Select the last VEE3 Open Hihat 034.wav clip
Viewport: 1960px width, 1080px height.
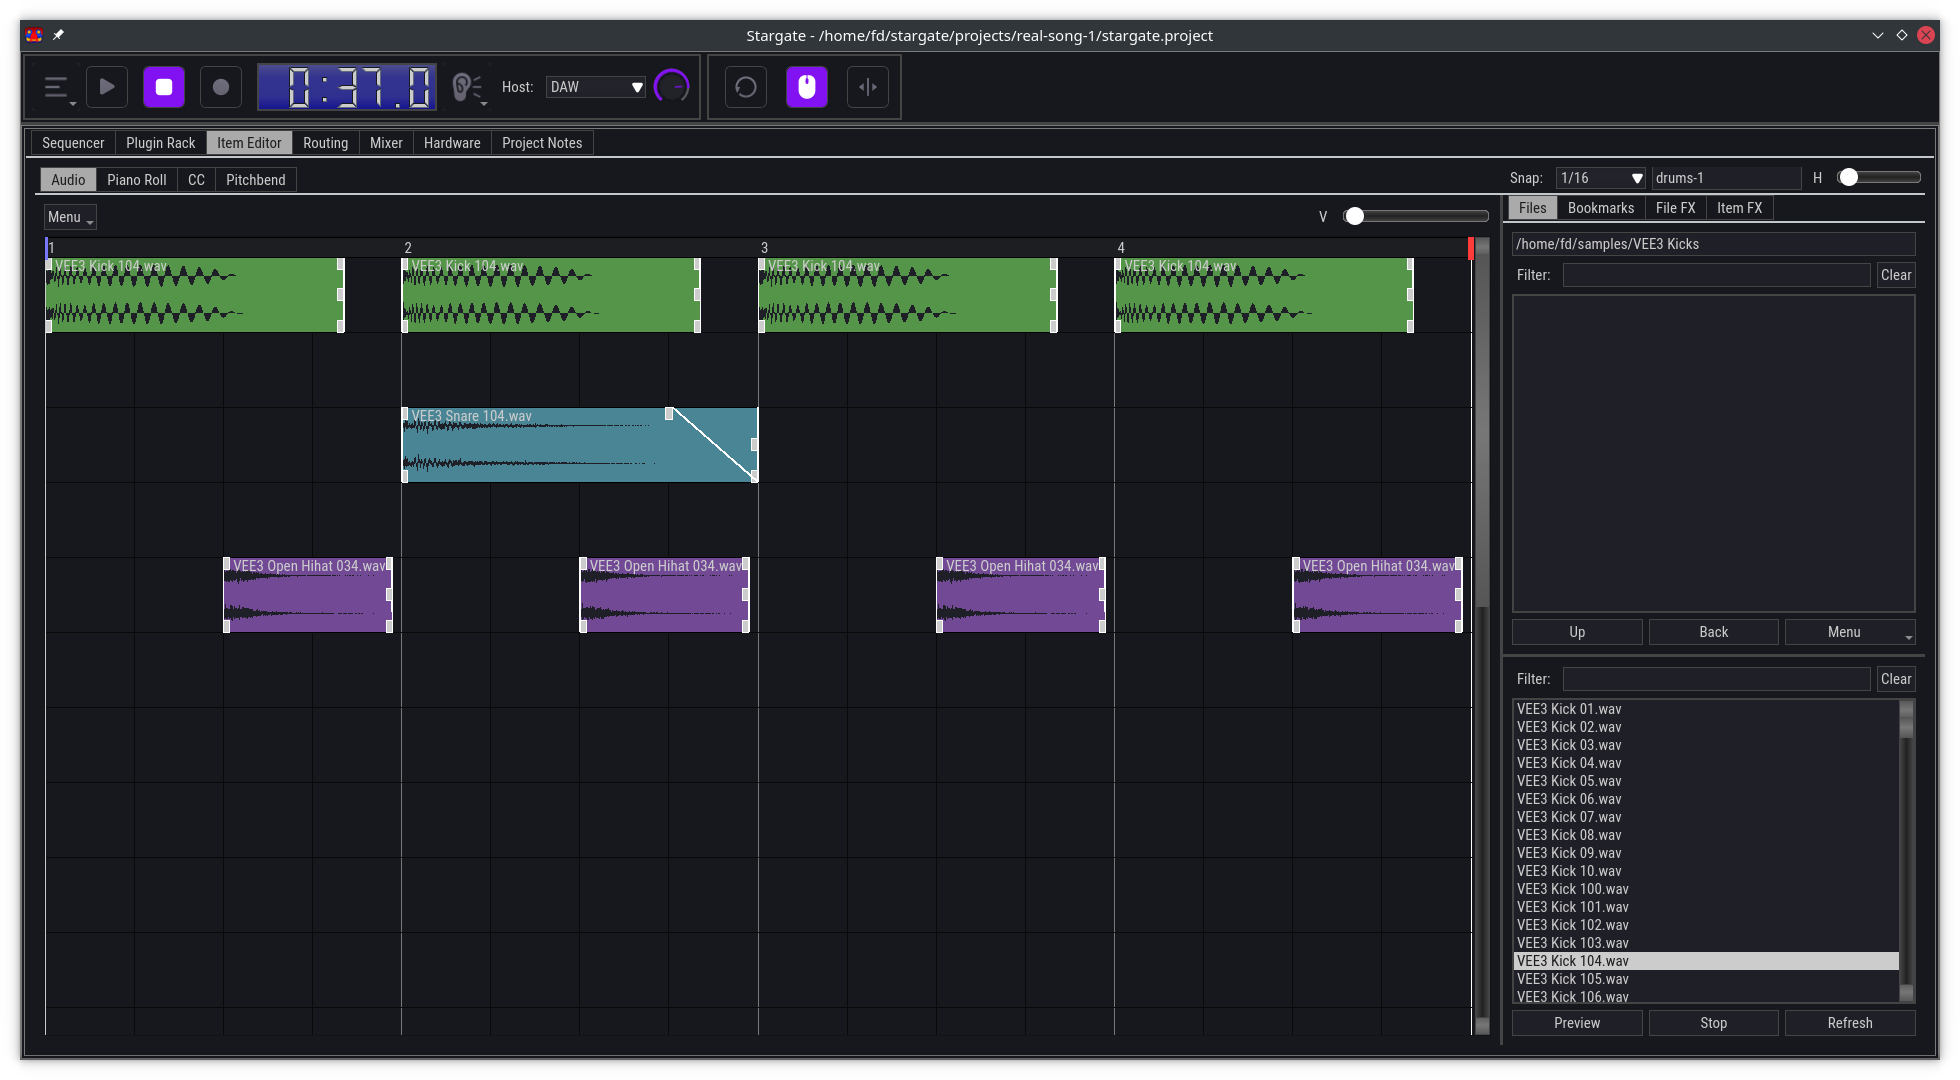[1377, 595]
